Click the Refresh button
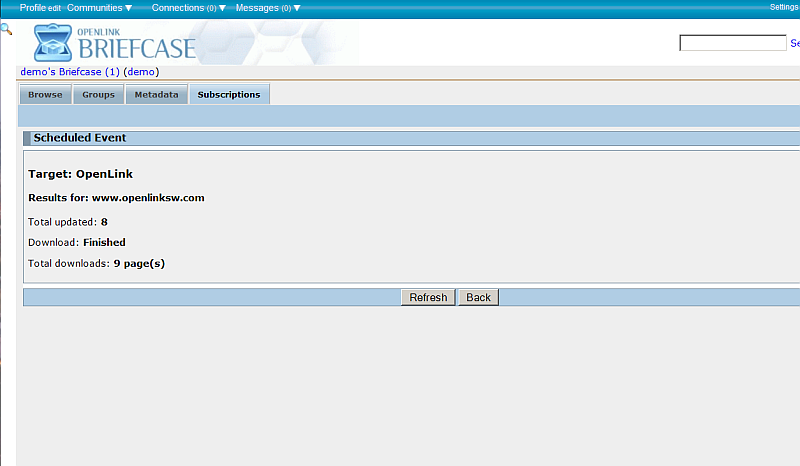 [x=428, y=298]
